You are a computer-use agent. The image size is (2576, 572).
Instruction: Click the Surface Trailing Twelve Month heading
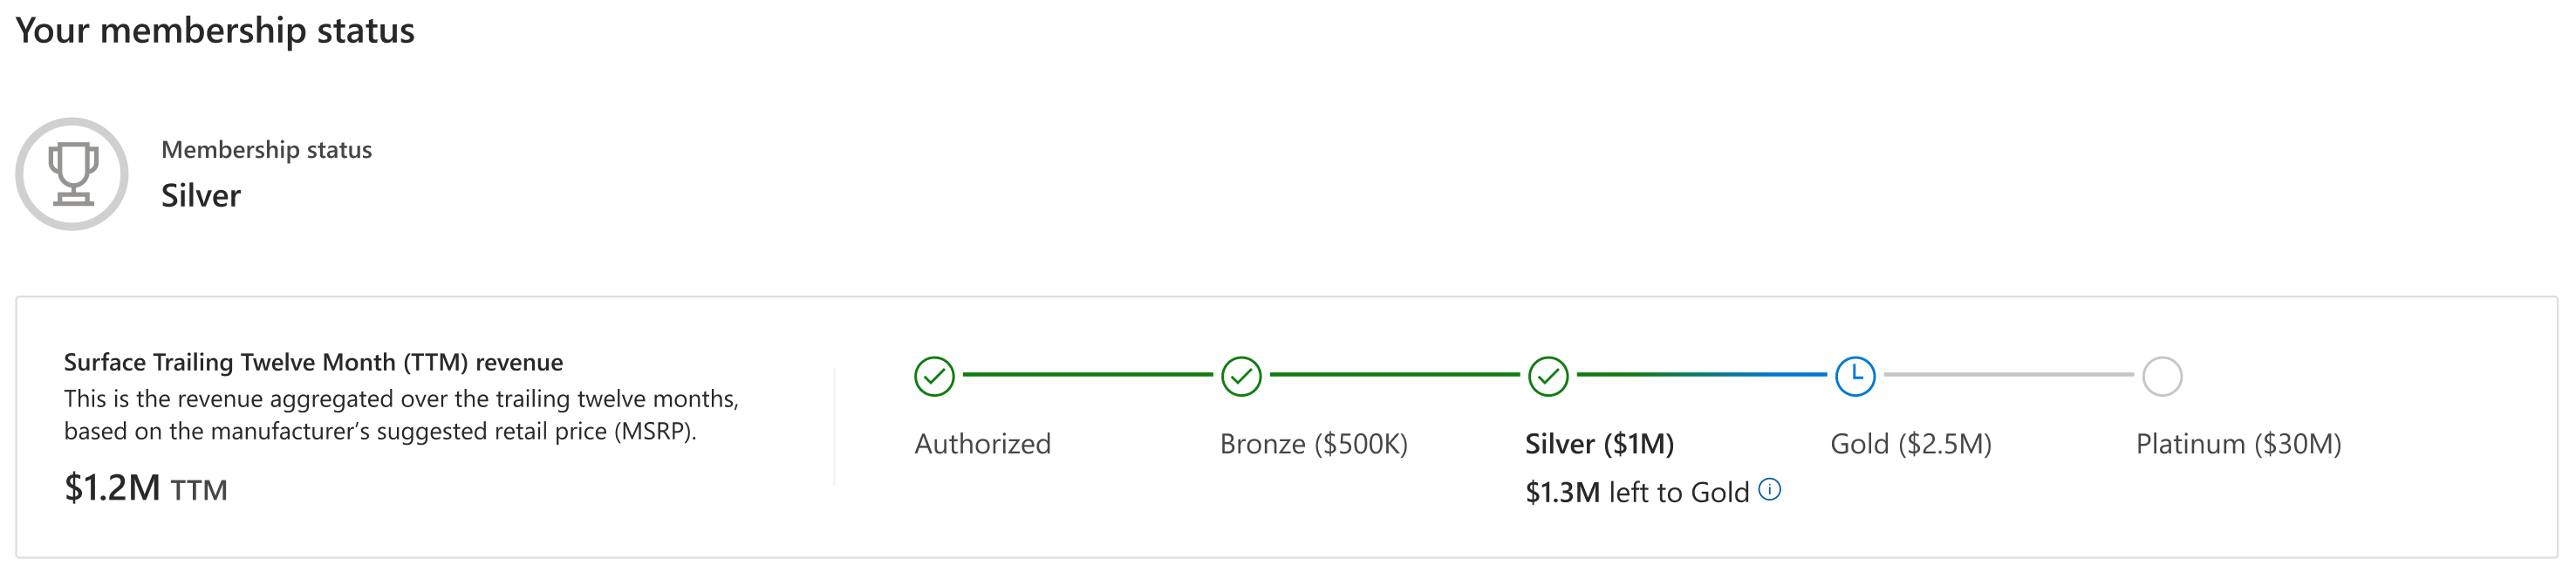313,362
